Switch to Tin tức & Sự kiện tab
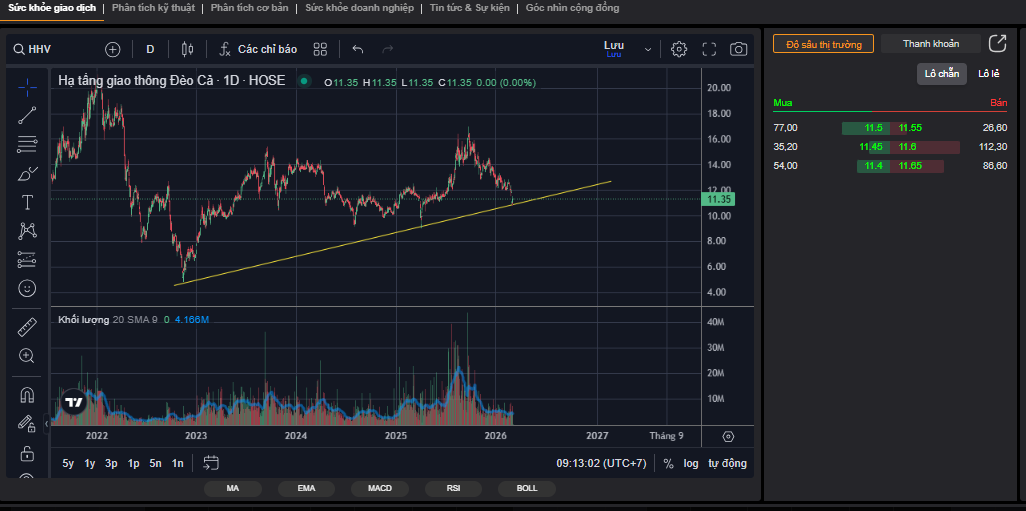This screenshot has height=511, width=1026. click(x=470, y=8)
